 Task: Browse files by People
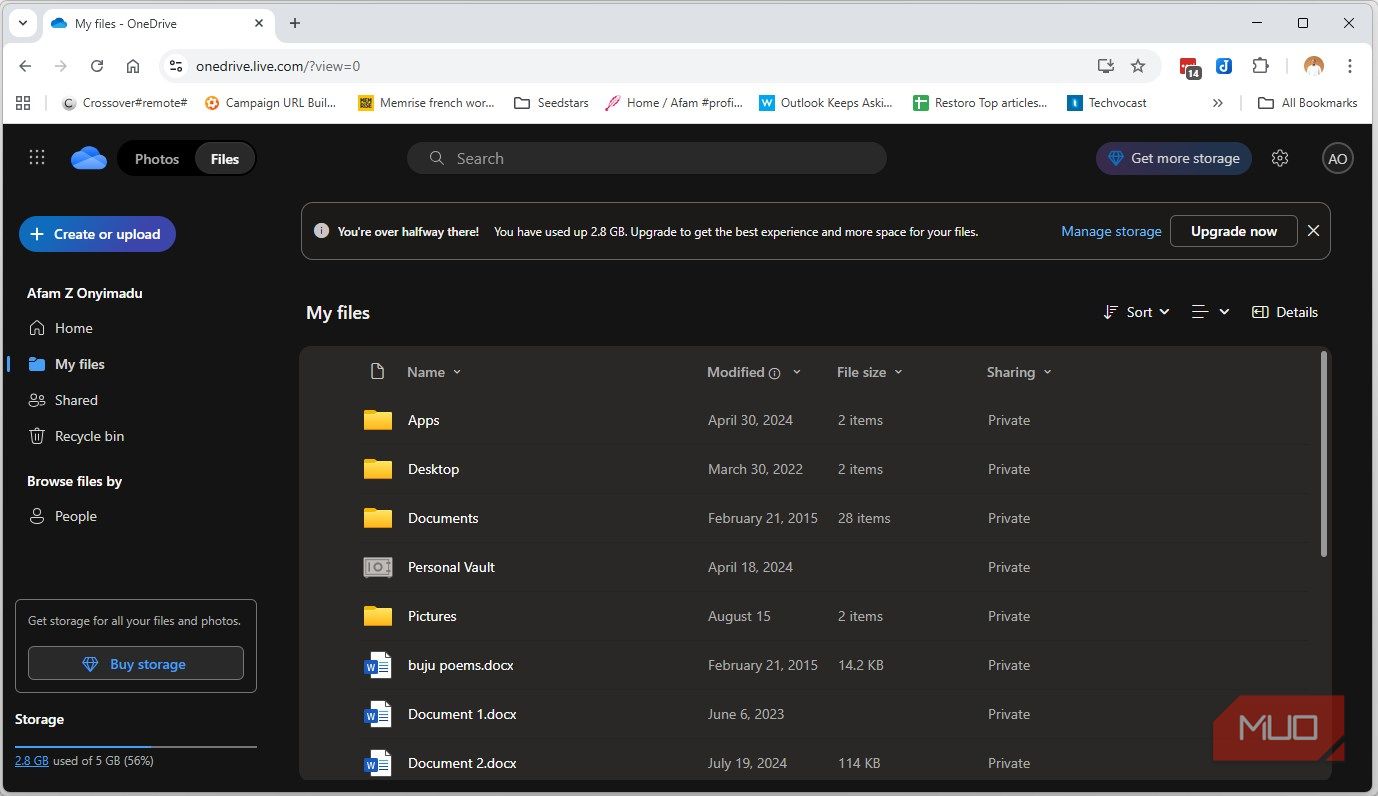(x=75, y=516)
